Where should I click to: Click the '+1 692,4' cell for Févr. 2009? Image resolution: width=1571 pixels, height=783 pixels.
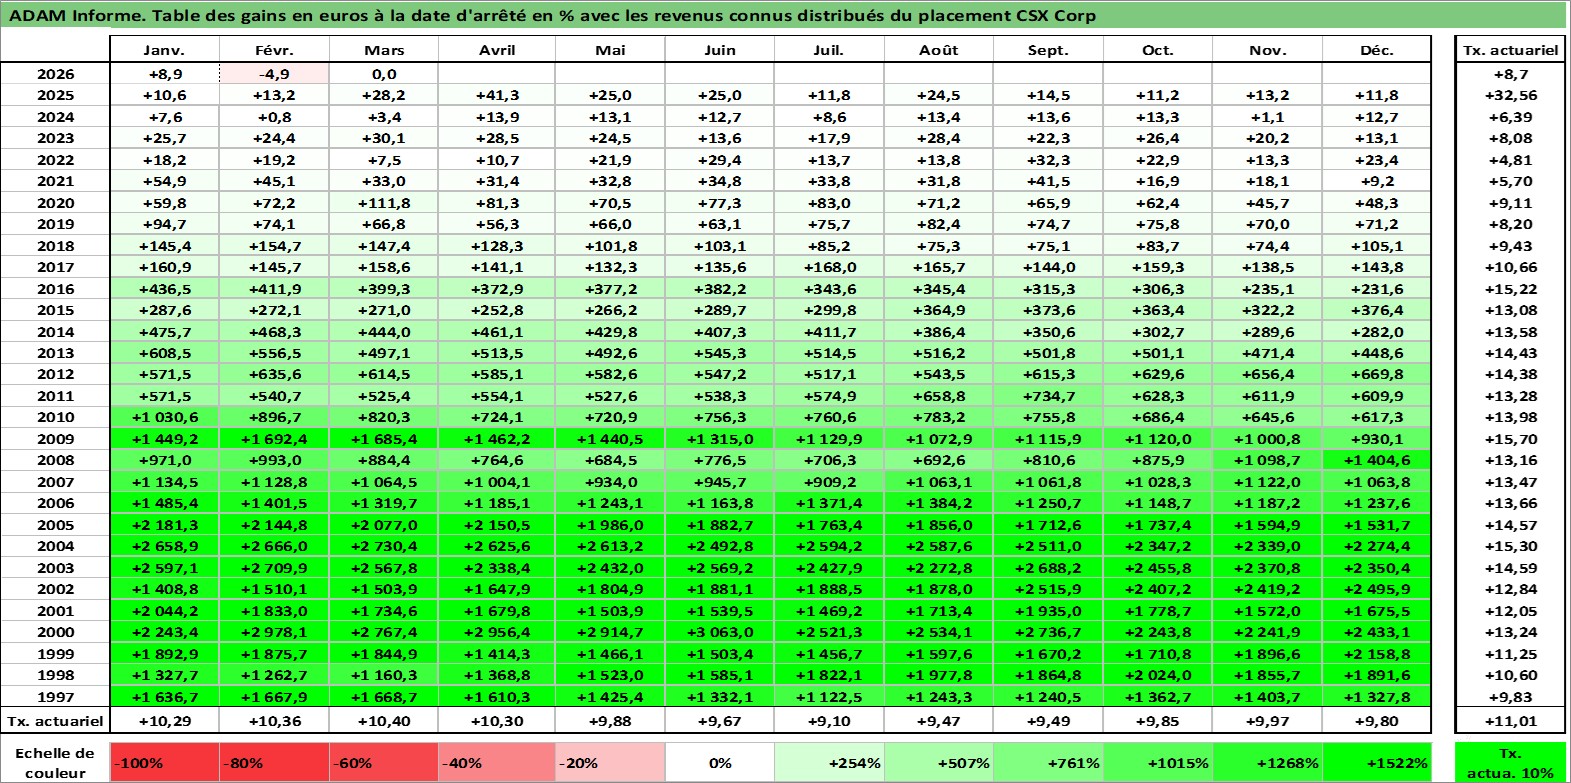pyautogui.click(x=274, y=439)
